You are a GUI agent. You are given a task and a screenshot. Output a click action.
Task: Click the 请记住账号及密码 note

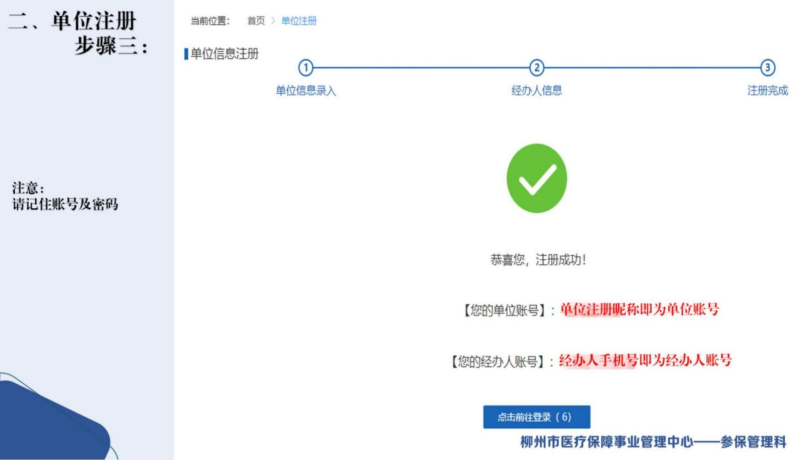[x=65, y=205]
